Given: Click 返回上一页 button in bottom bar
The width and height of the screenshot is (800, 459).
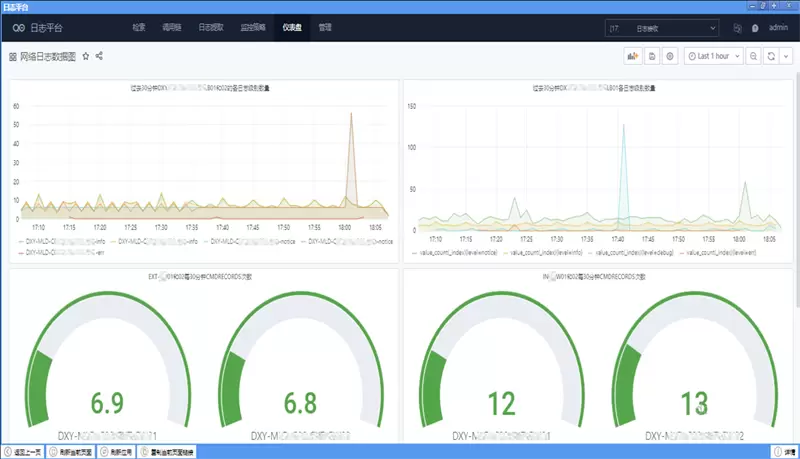Looking at the screenshot, I should pyautogui.click(x=25, y=452).
